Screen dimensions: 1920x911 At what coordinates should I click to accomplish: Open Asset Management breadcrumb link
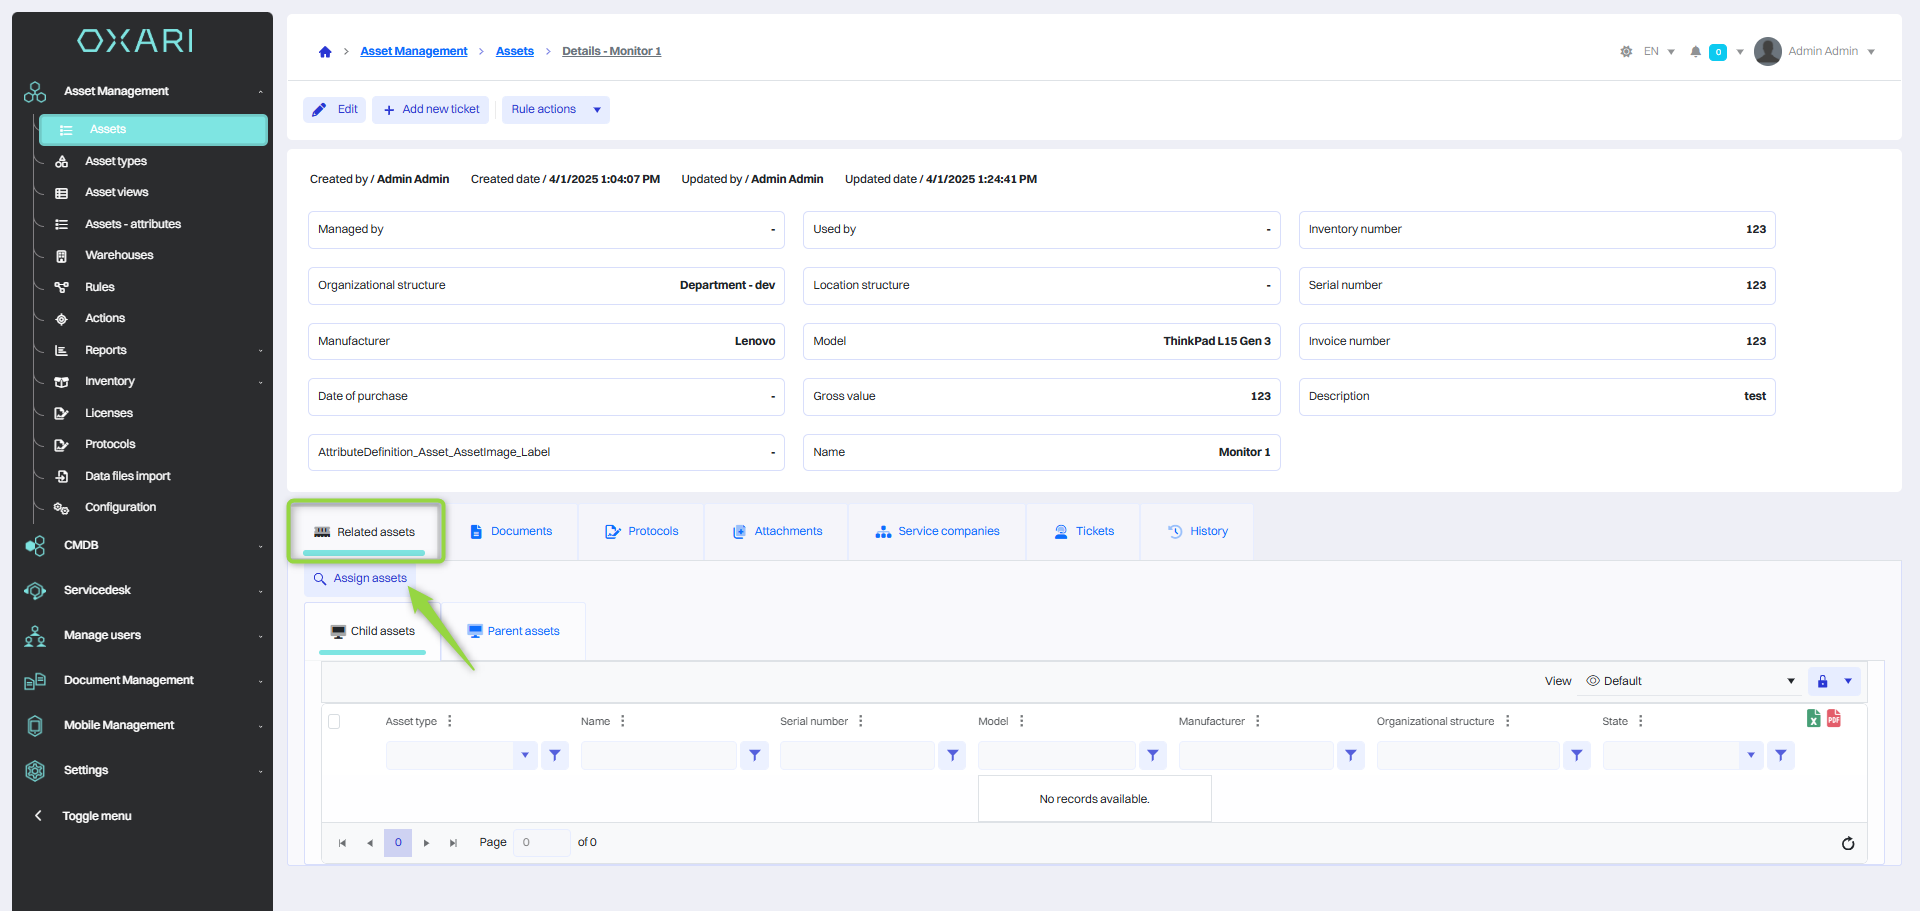point(413,51)
